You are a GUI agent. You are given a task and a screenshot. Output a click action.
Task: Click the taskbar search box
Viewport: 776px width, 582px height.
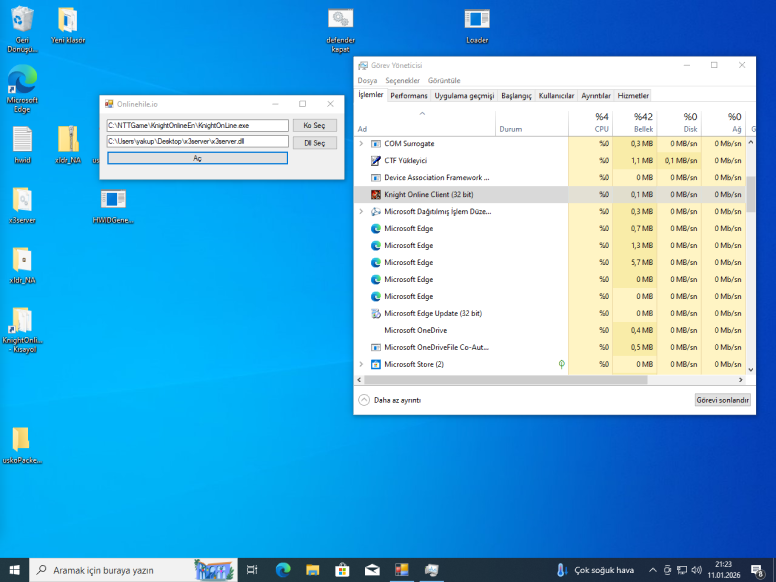[x=134, y=570]
